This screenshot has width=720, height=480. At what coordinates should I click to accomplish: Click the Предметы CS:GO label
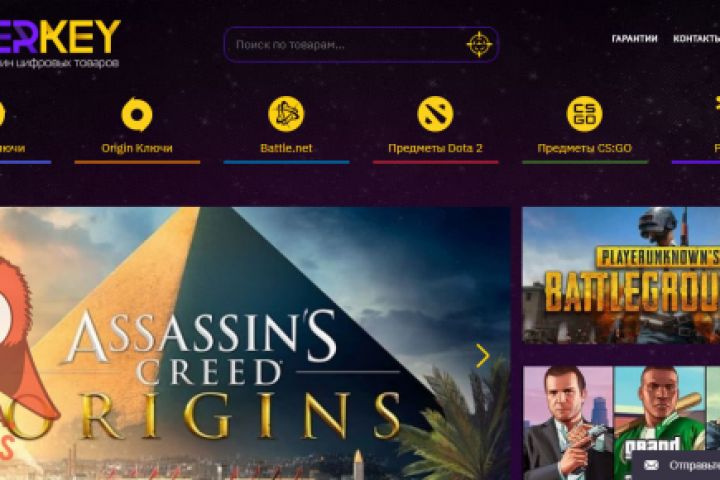pyautogui.click(x=585, y=148)
